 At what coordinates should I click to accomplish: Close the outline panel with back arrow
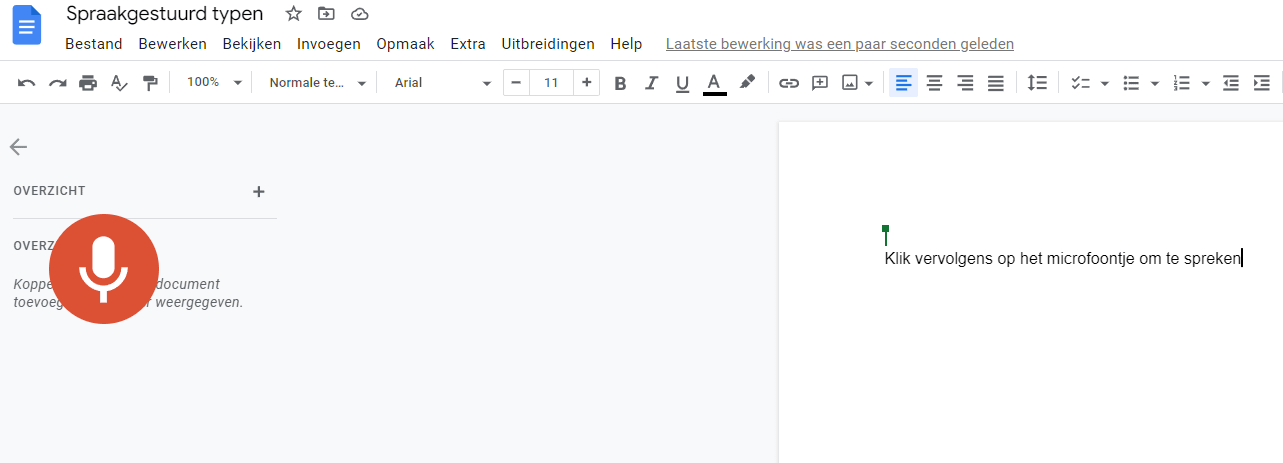(18, 147)
